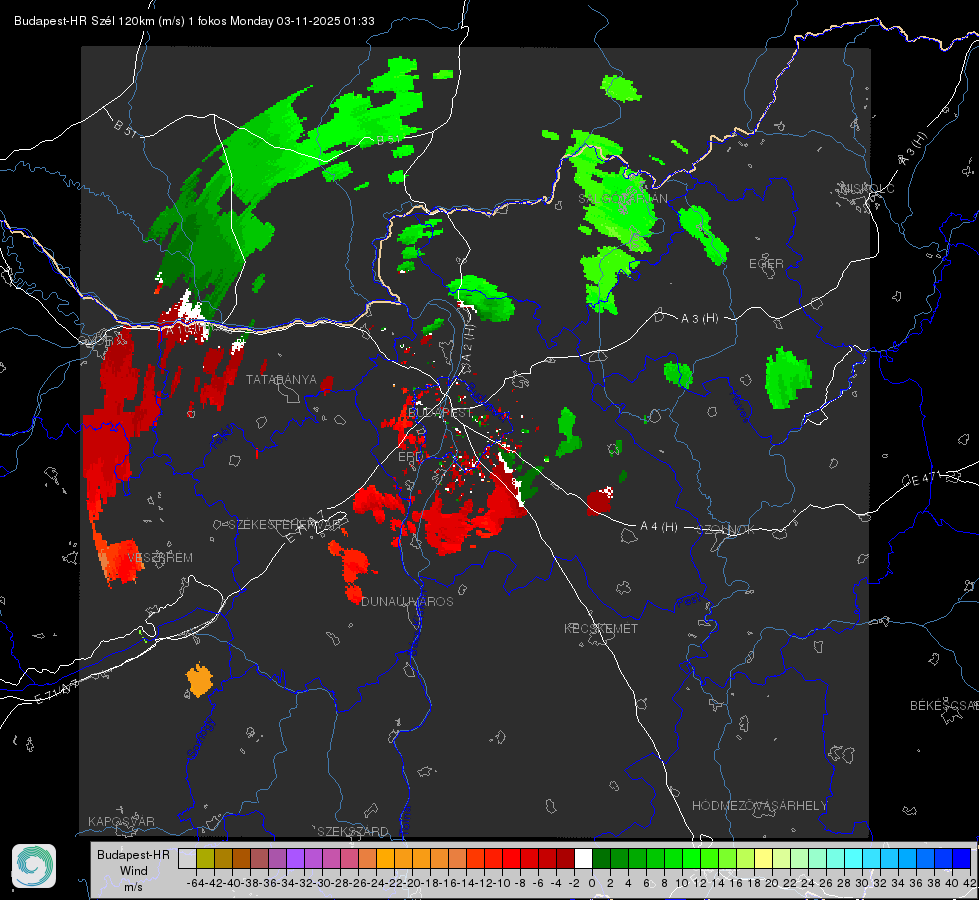Click the dark red echo near the 'A 4 (H)' label
979x900 pixels.
(x=600, y=502)
